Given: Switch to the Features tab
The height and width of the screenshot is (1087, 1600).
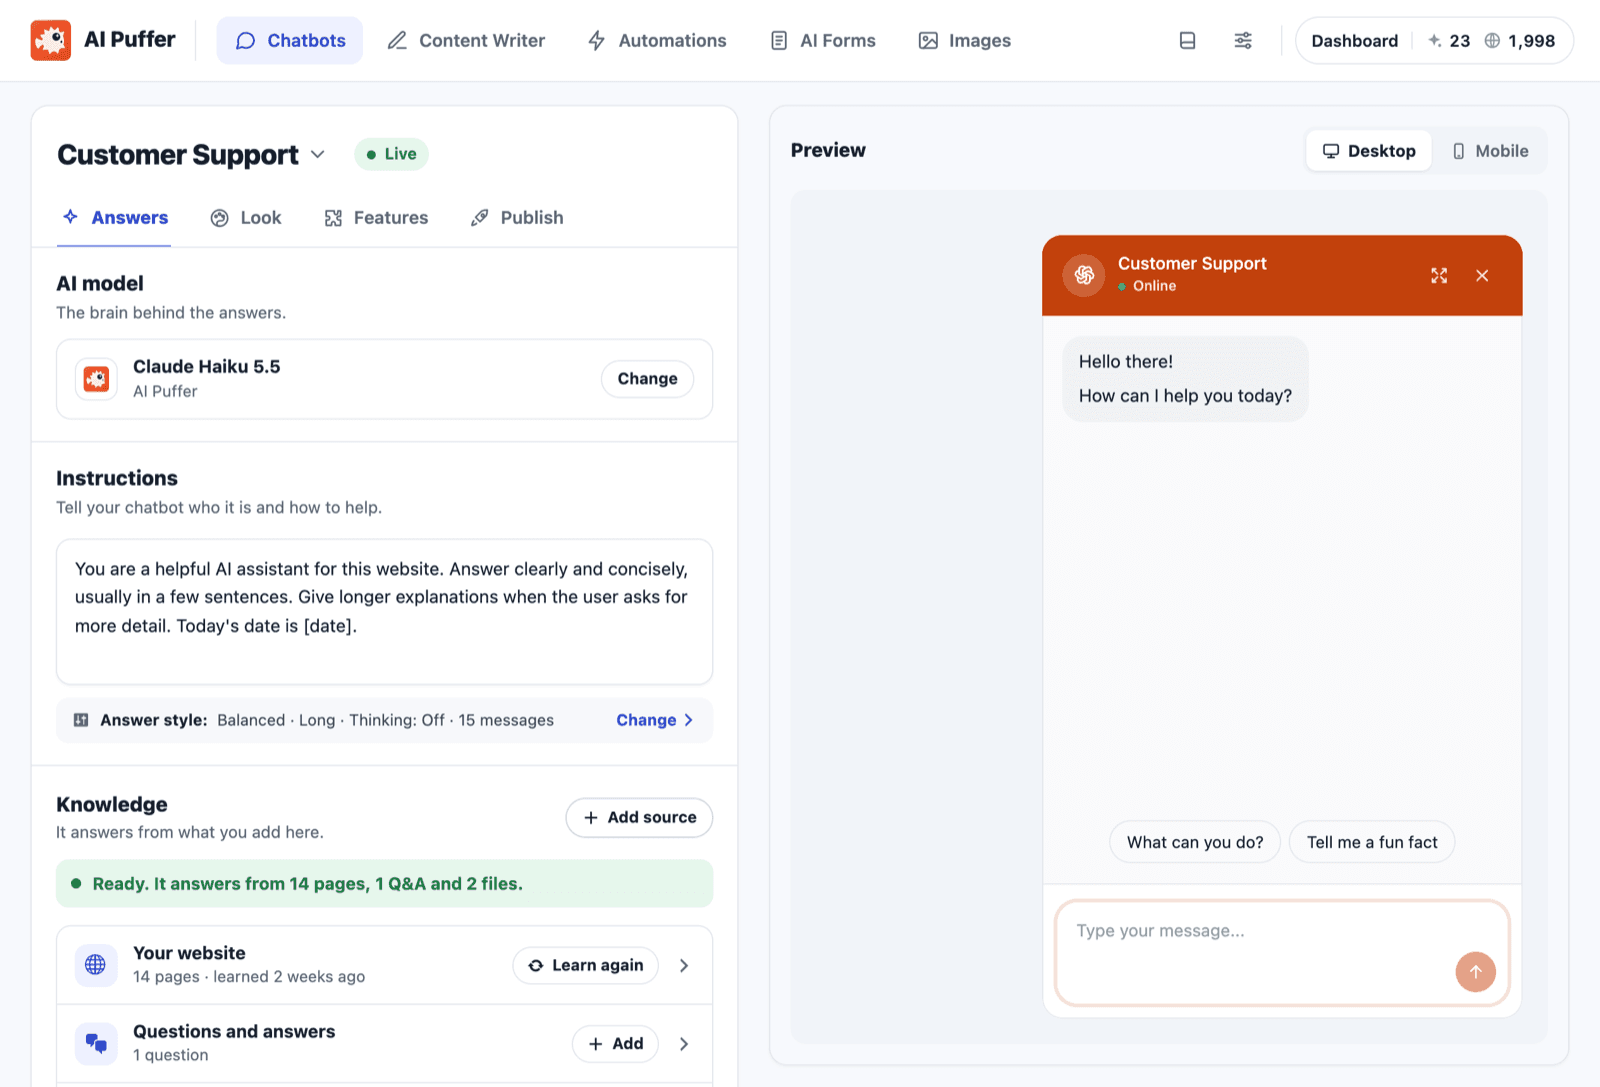Looking at the screenshot, I should tap(376, 218).
